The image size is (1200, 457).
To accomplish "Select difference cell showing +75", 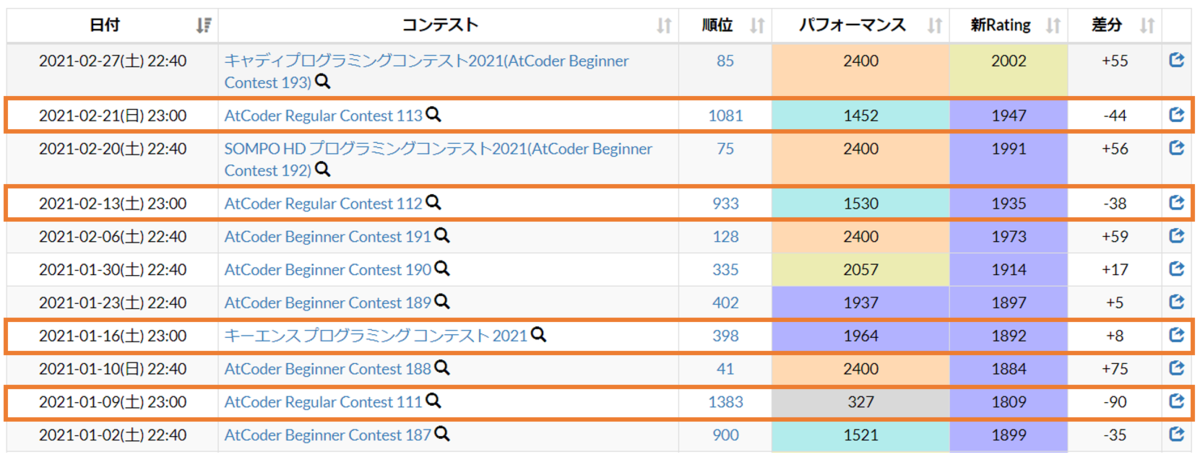I will tap(1115, 369).
